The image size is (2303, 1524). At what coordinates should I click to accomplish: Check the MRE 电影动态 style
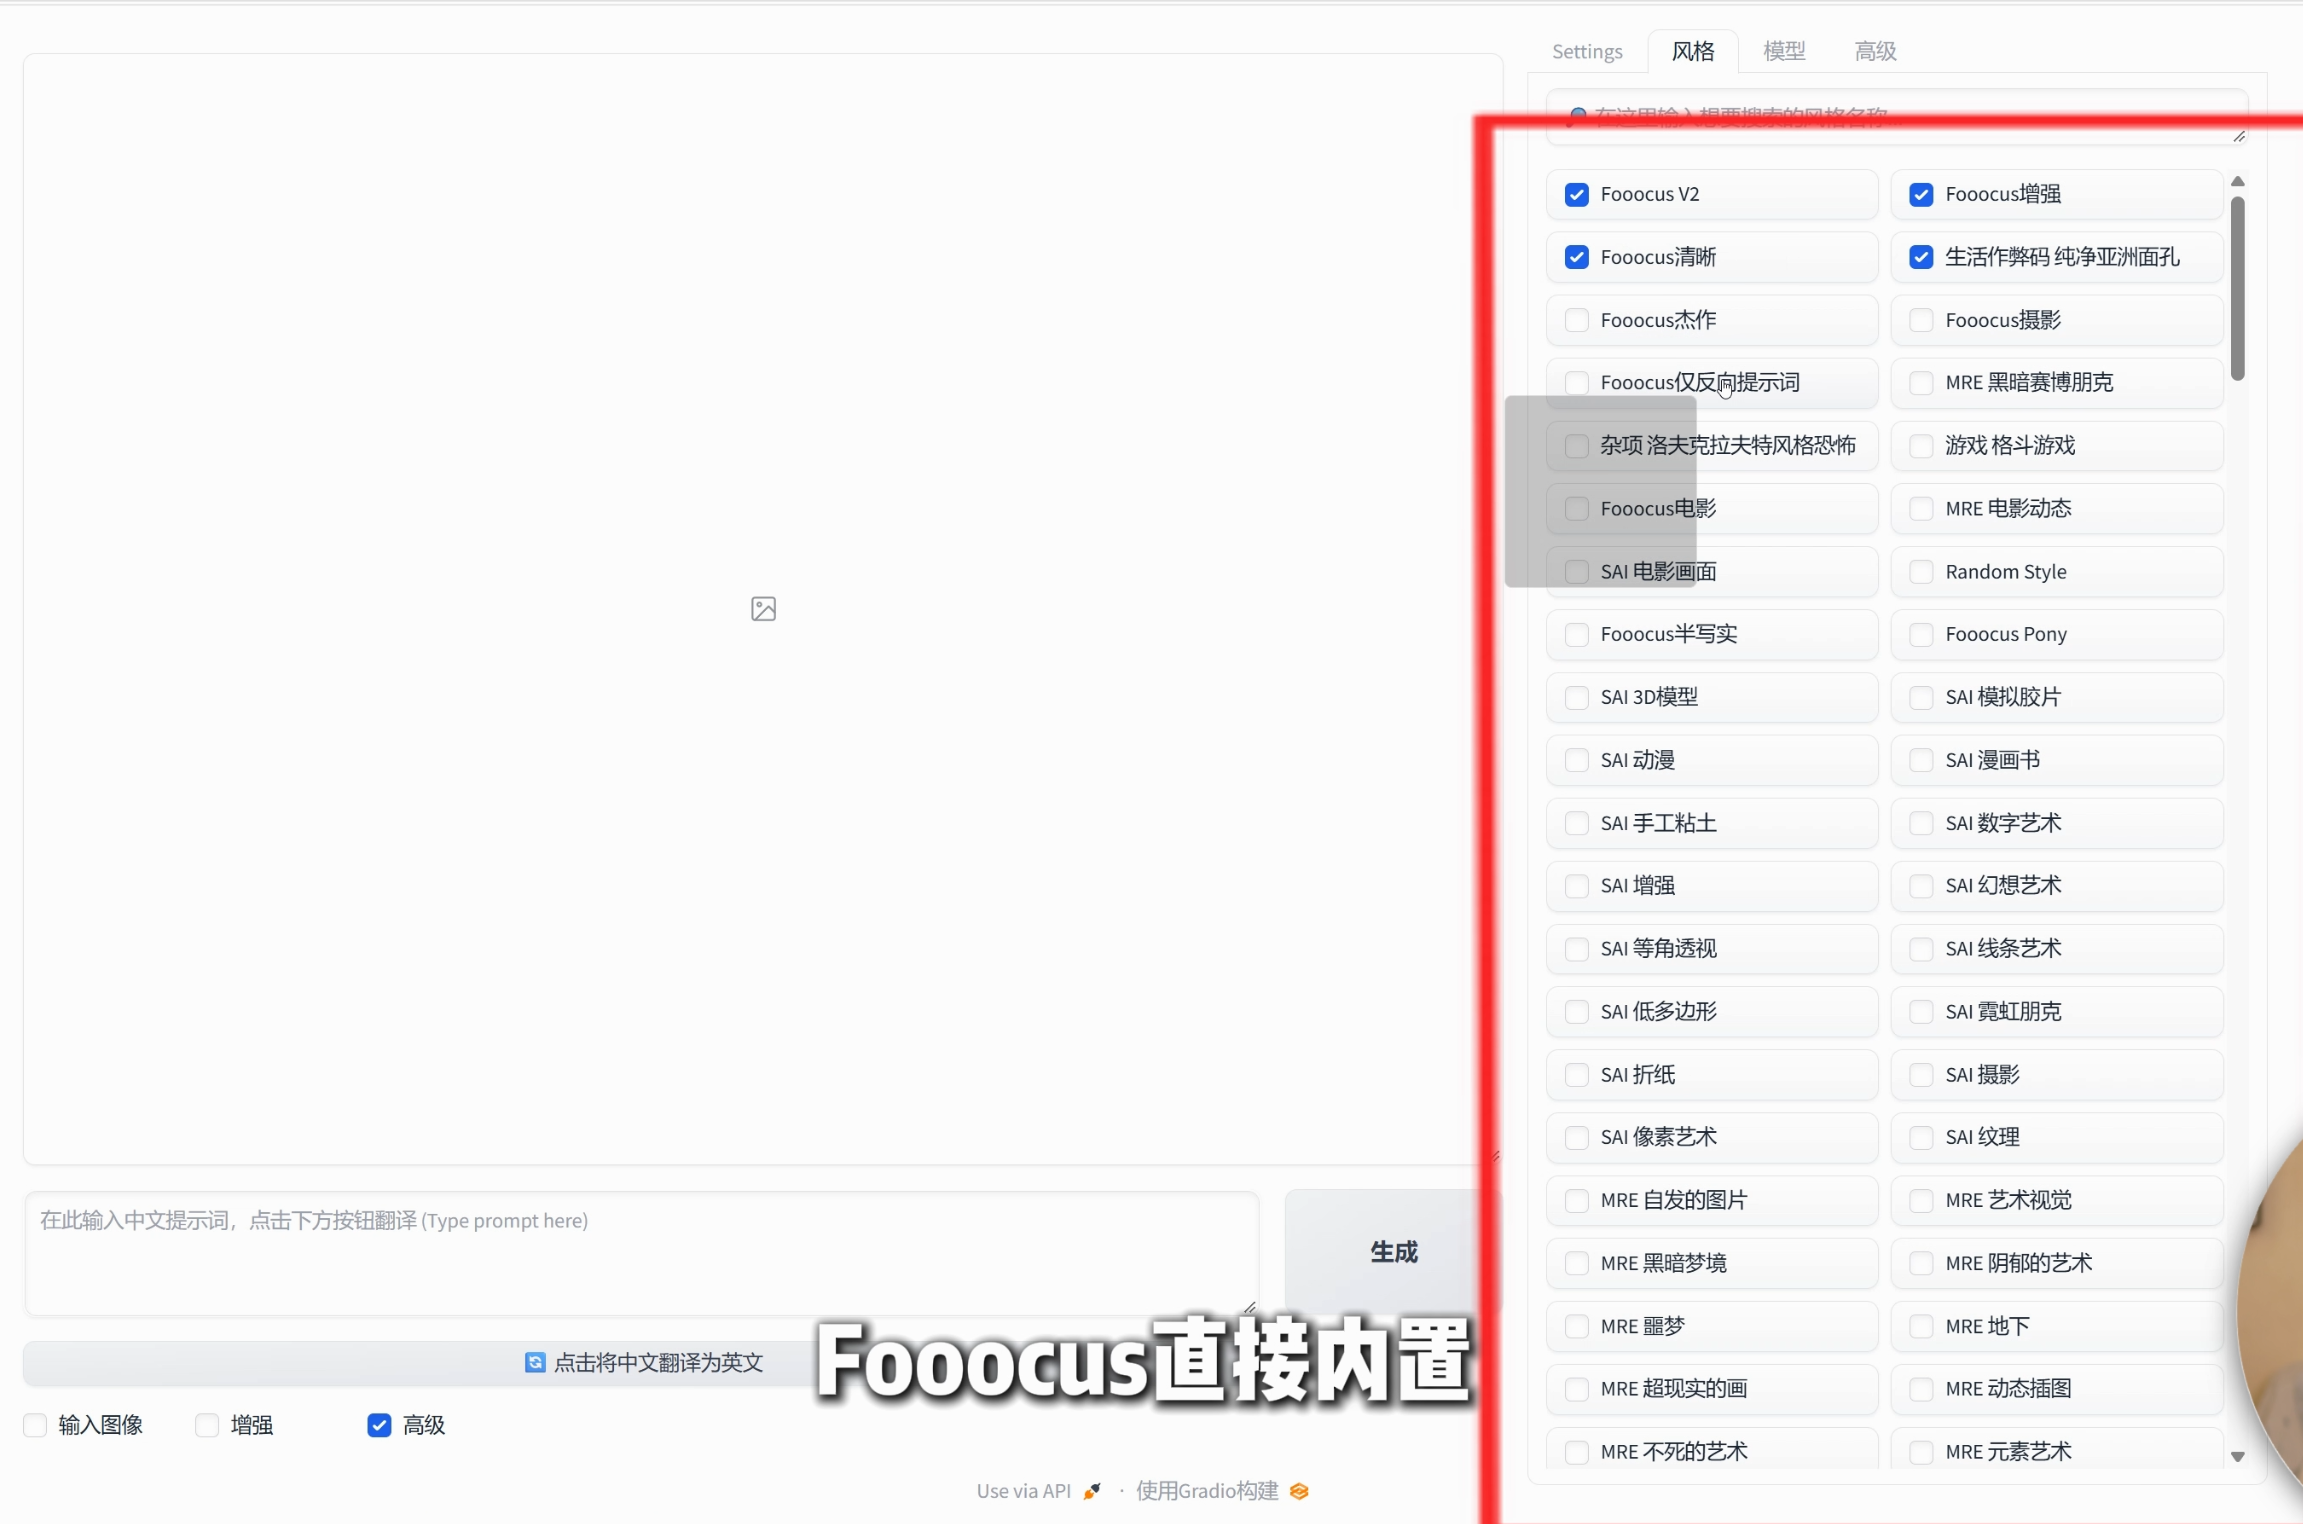pyautogui.click(x=1921, y=508)
